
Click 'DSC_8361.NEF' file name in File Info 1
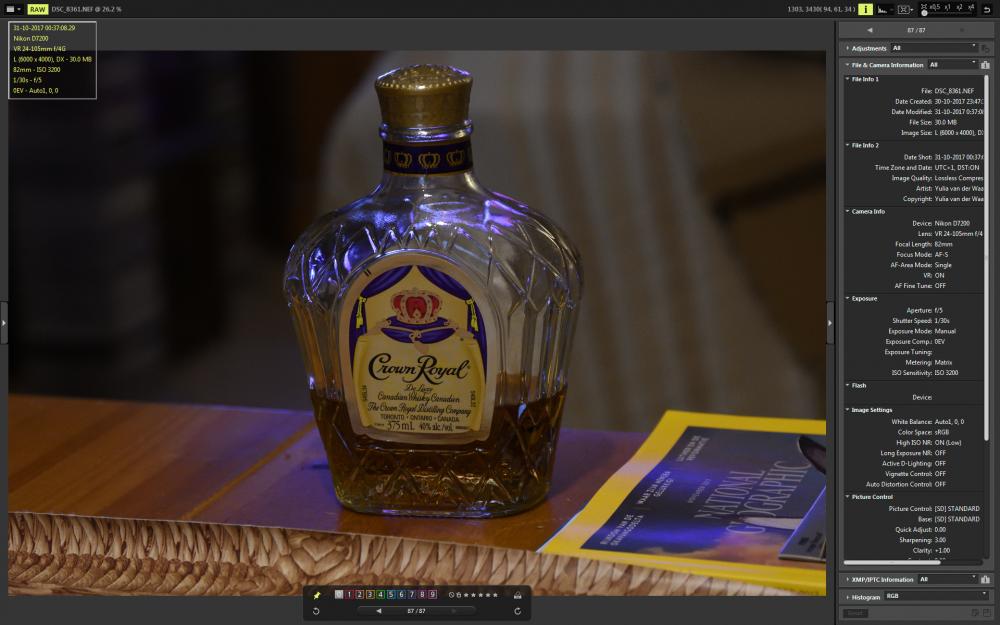pos(954,91)
